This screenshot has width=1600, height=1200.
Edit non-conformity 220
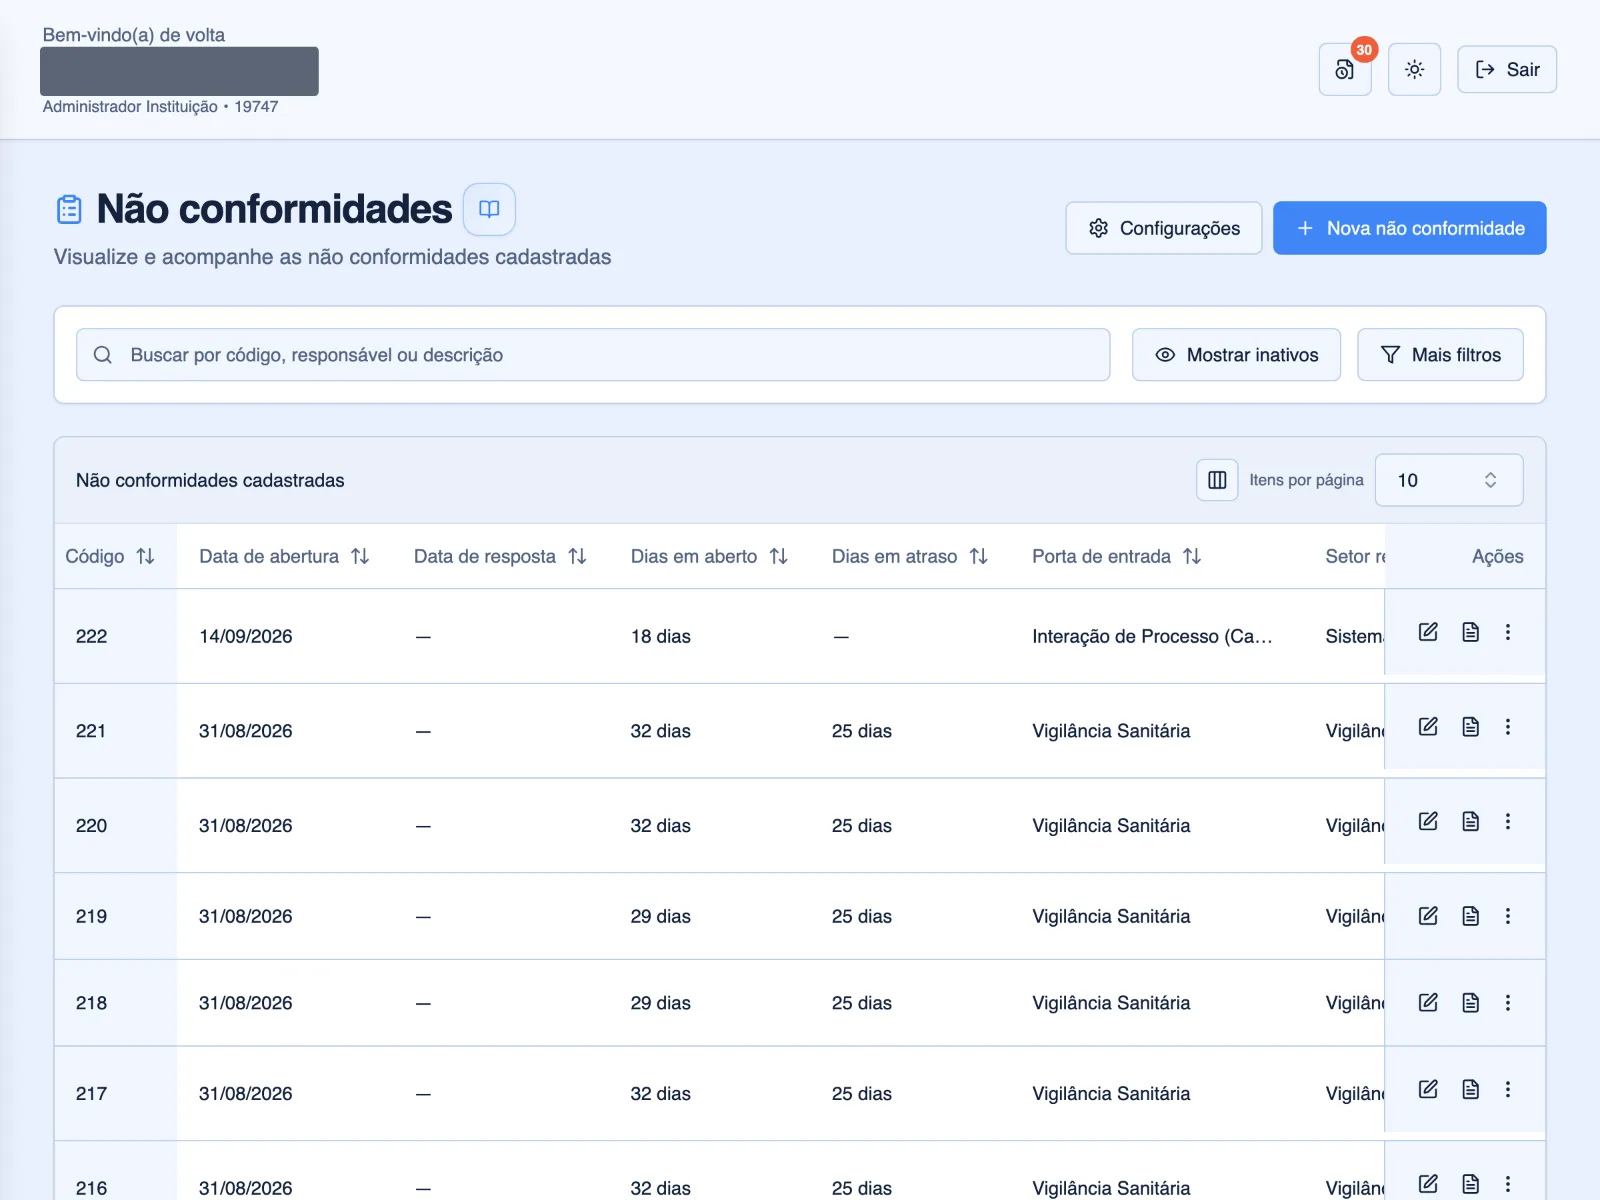click(1428, 821)
